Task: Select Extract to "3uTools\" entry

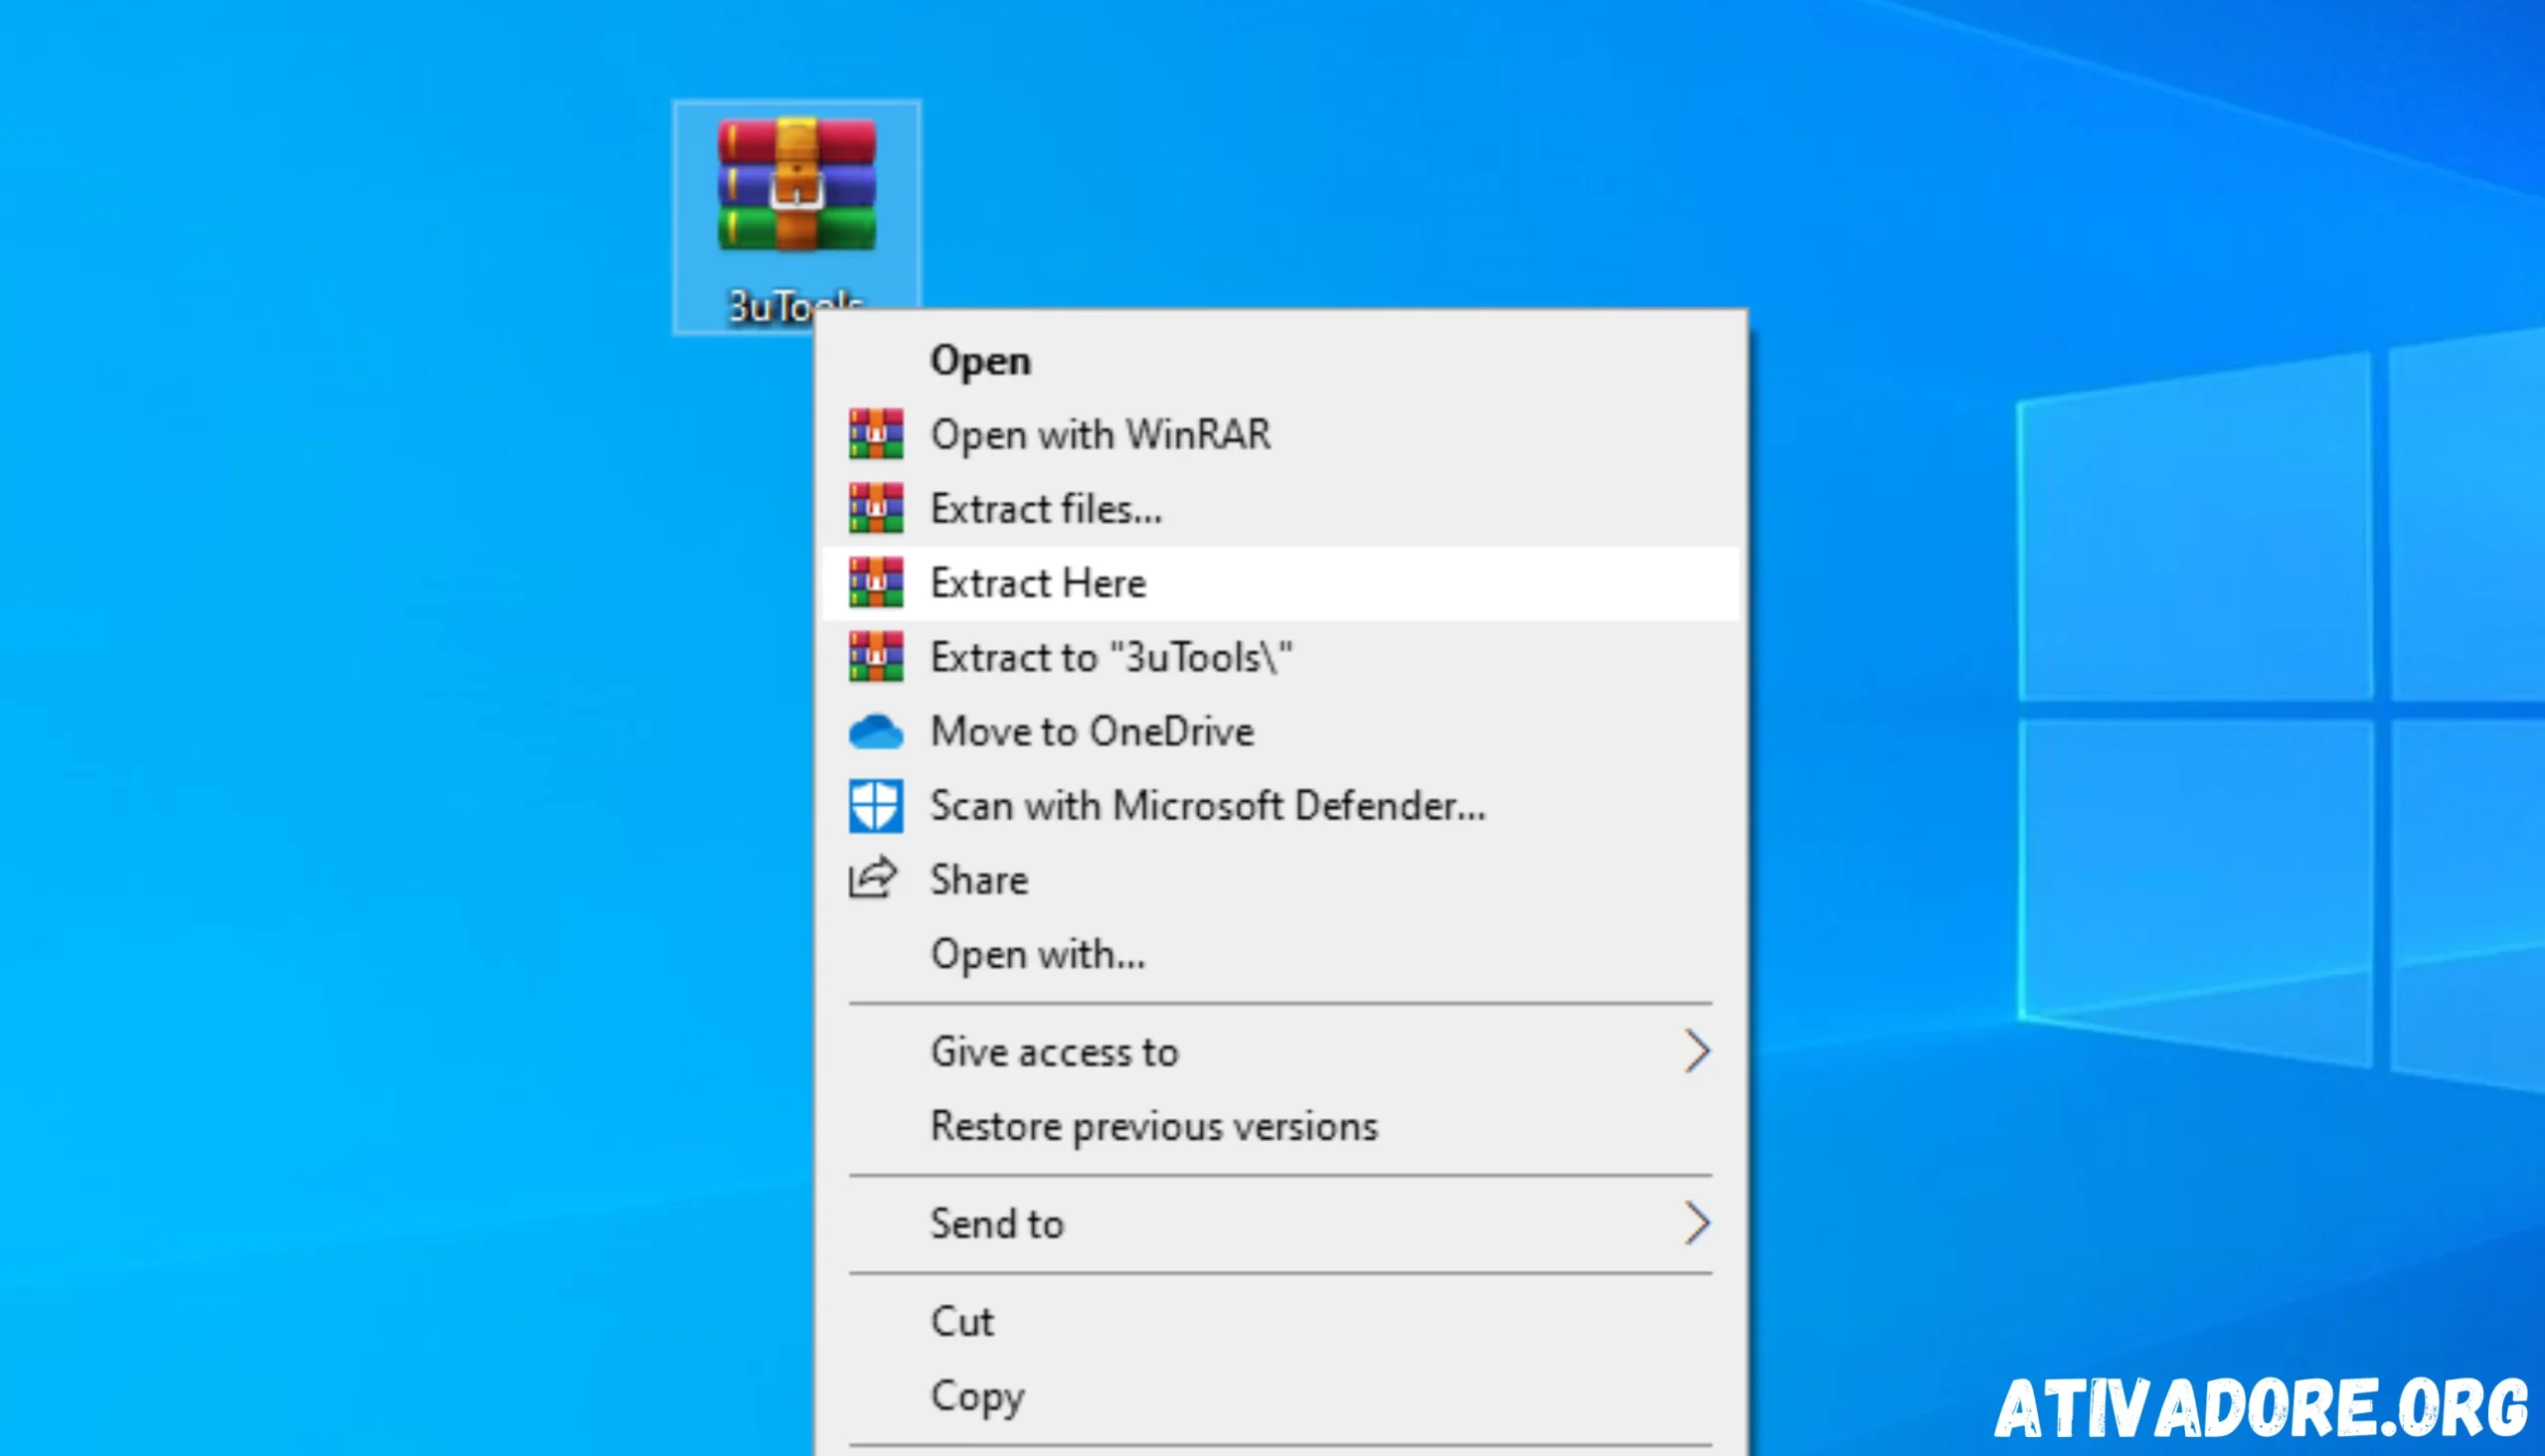Action: [1281, 657]
